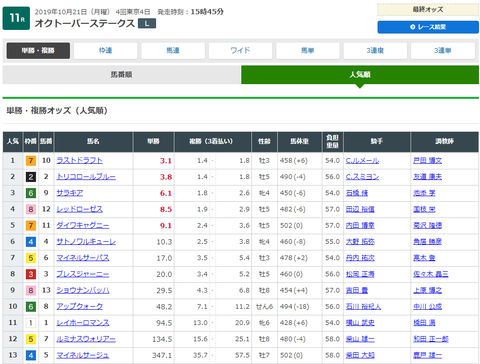Switch to the 枠連 tab

tap(105, 51)
